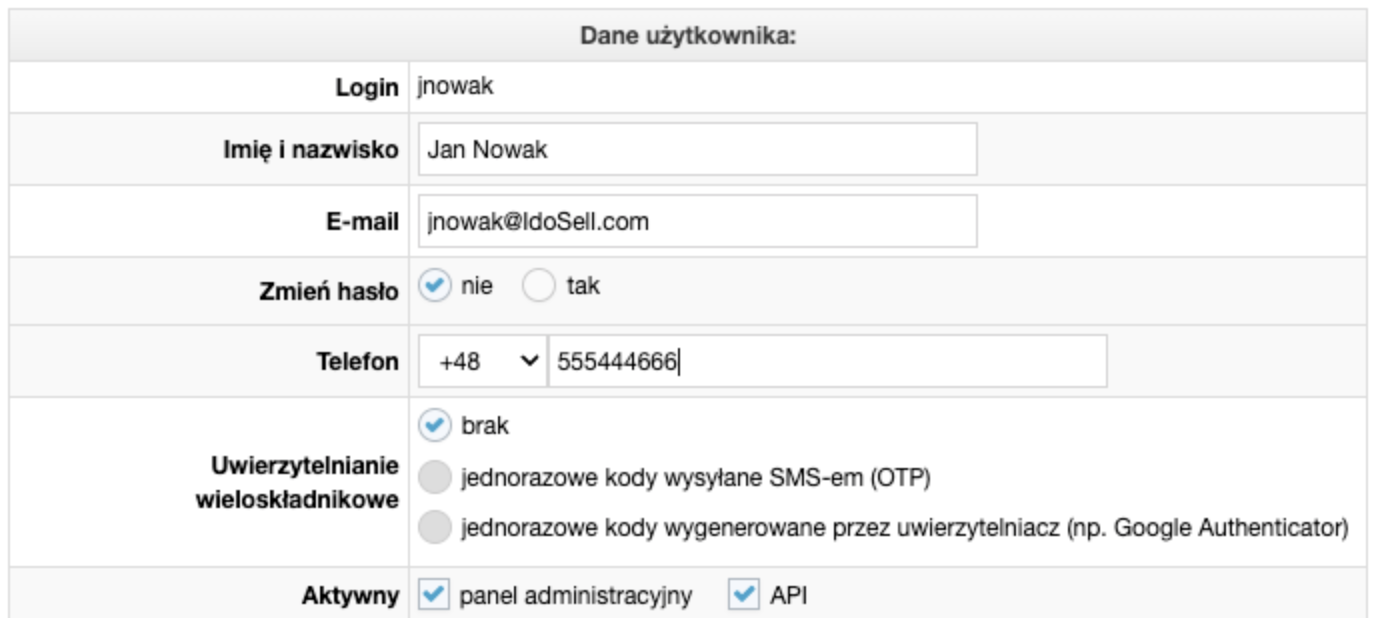Click the phone number field 555444666
The image size is (1380, 632).
click(x=828, y=361)
